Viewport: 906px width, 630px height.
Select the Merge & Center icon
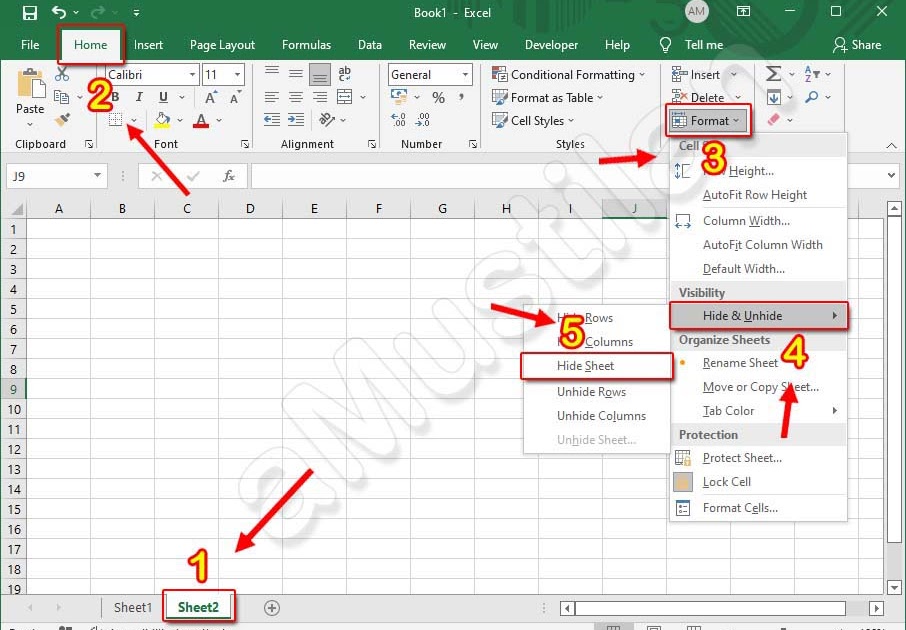[345, 98]
